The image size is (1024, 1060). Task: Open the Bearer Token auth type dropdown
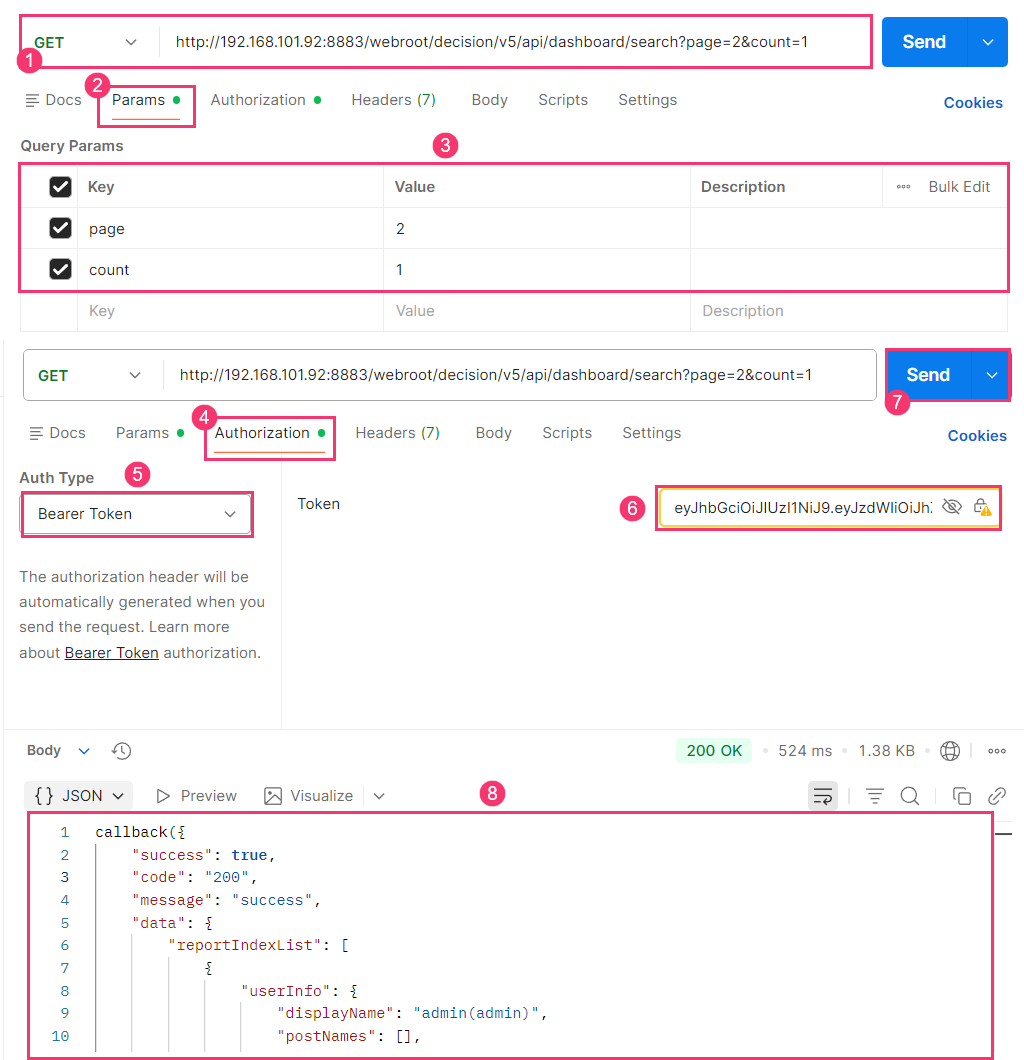[x=137, y=514]
